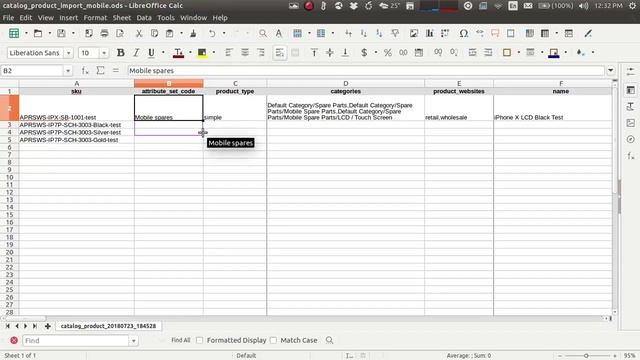The height and width of the screenshot is (360, 640).
Task: Toggle Center Horizontally alignment
Action: [x=244, y=53]
